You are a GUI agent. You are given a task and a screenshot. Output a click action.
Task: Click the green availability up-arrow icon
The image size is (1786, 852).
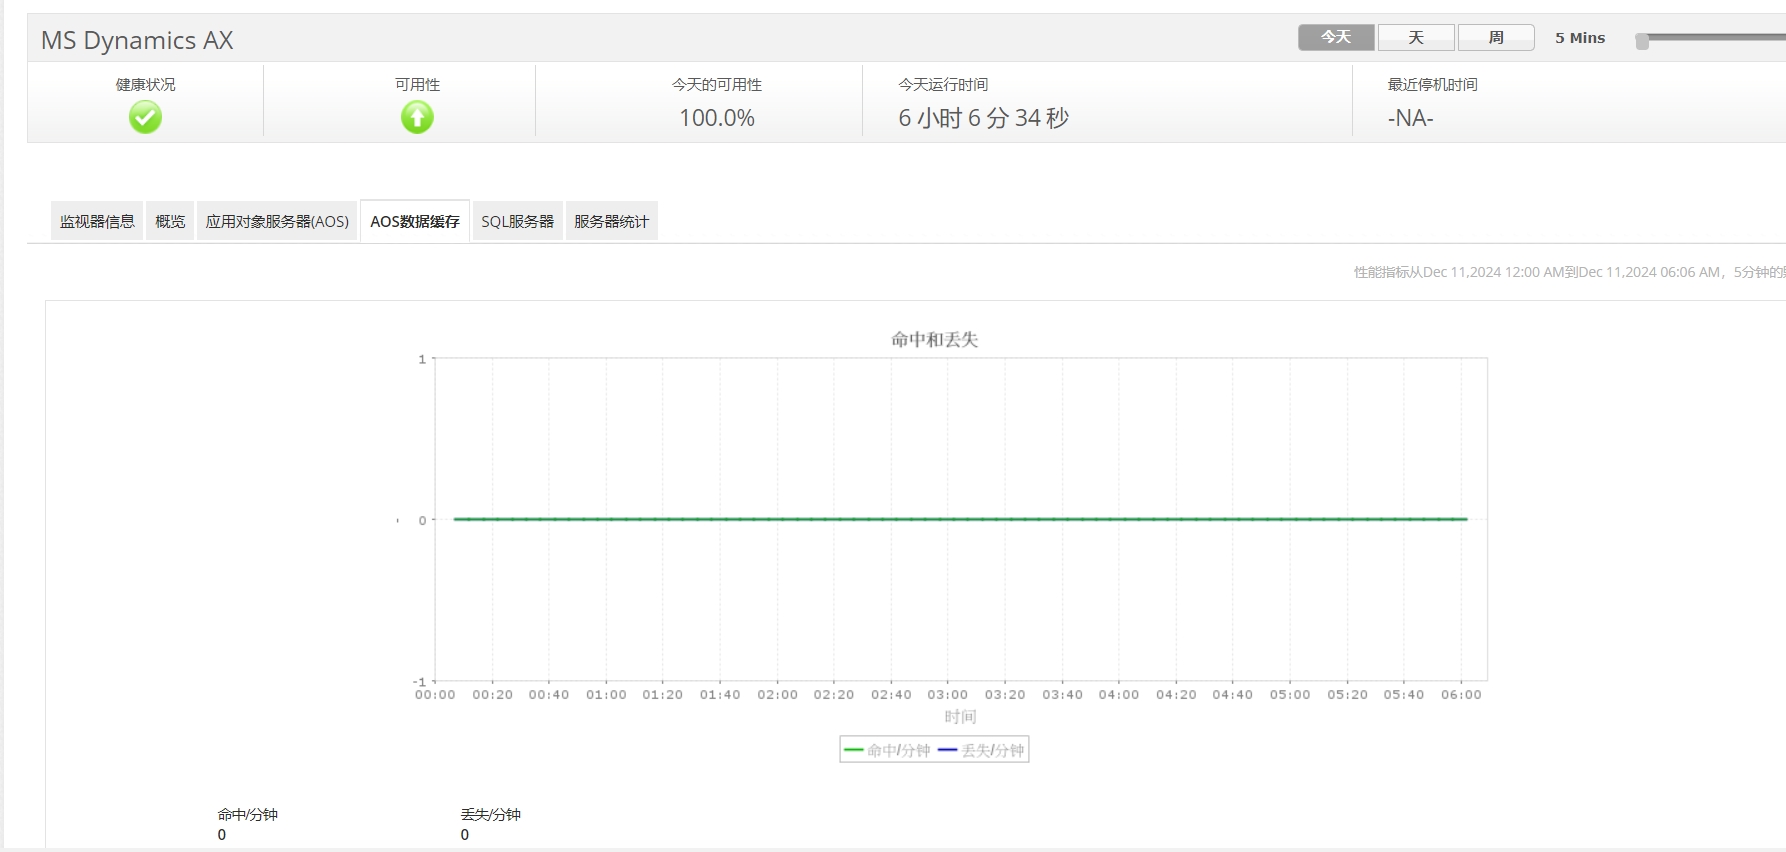coord(417,118)
